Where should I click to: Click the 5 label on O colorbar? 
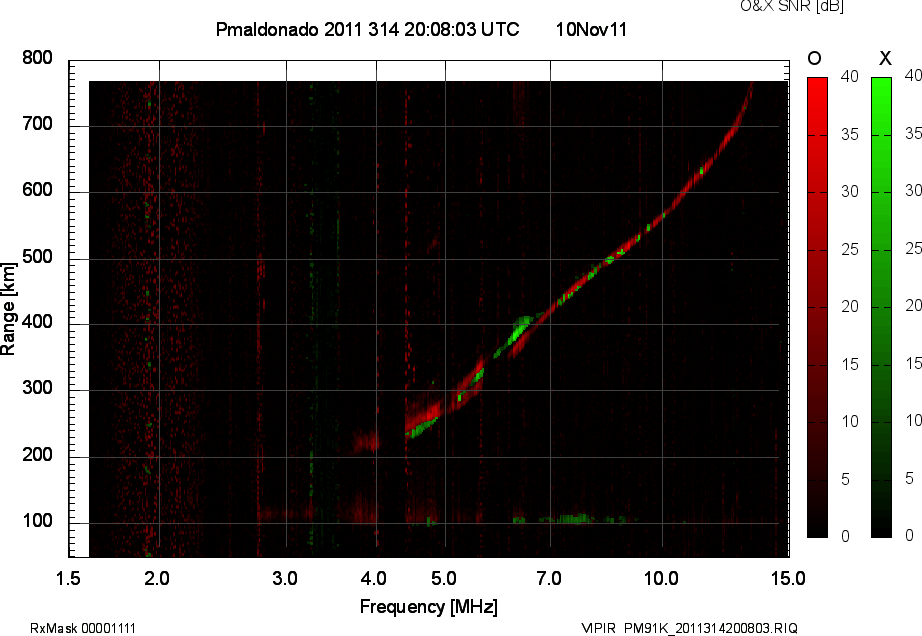[846, 479]
